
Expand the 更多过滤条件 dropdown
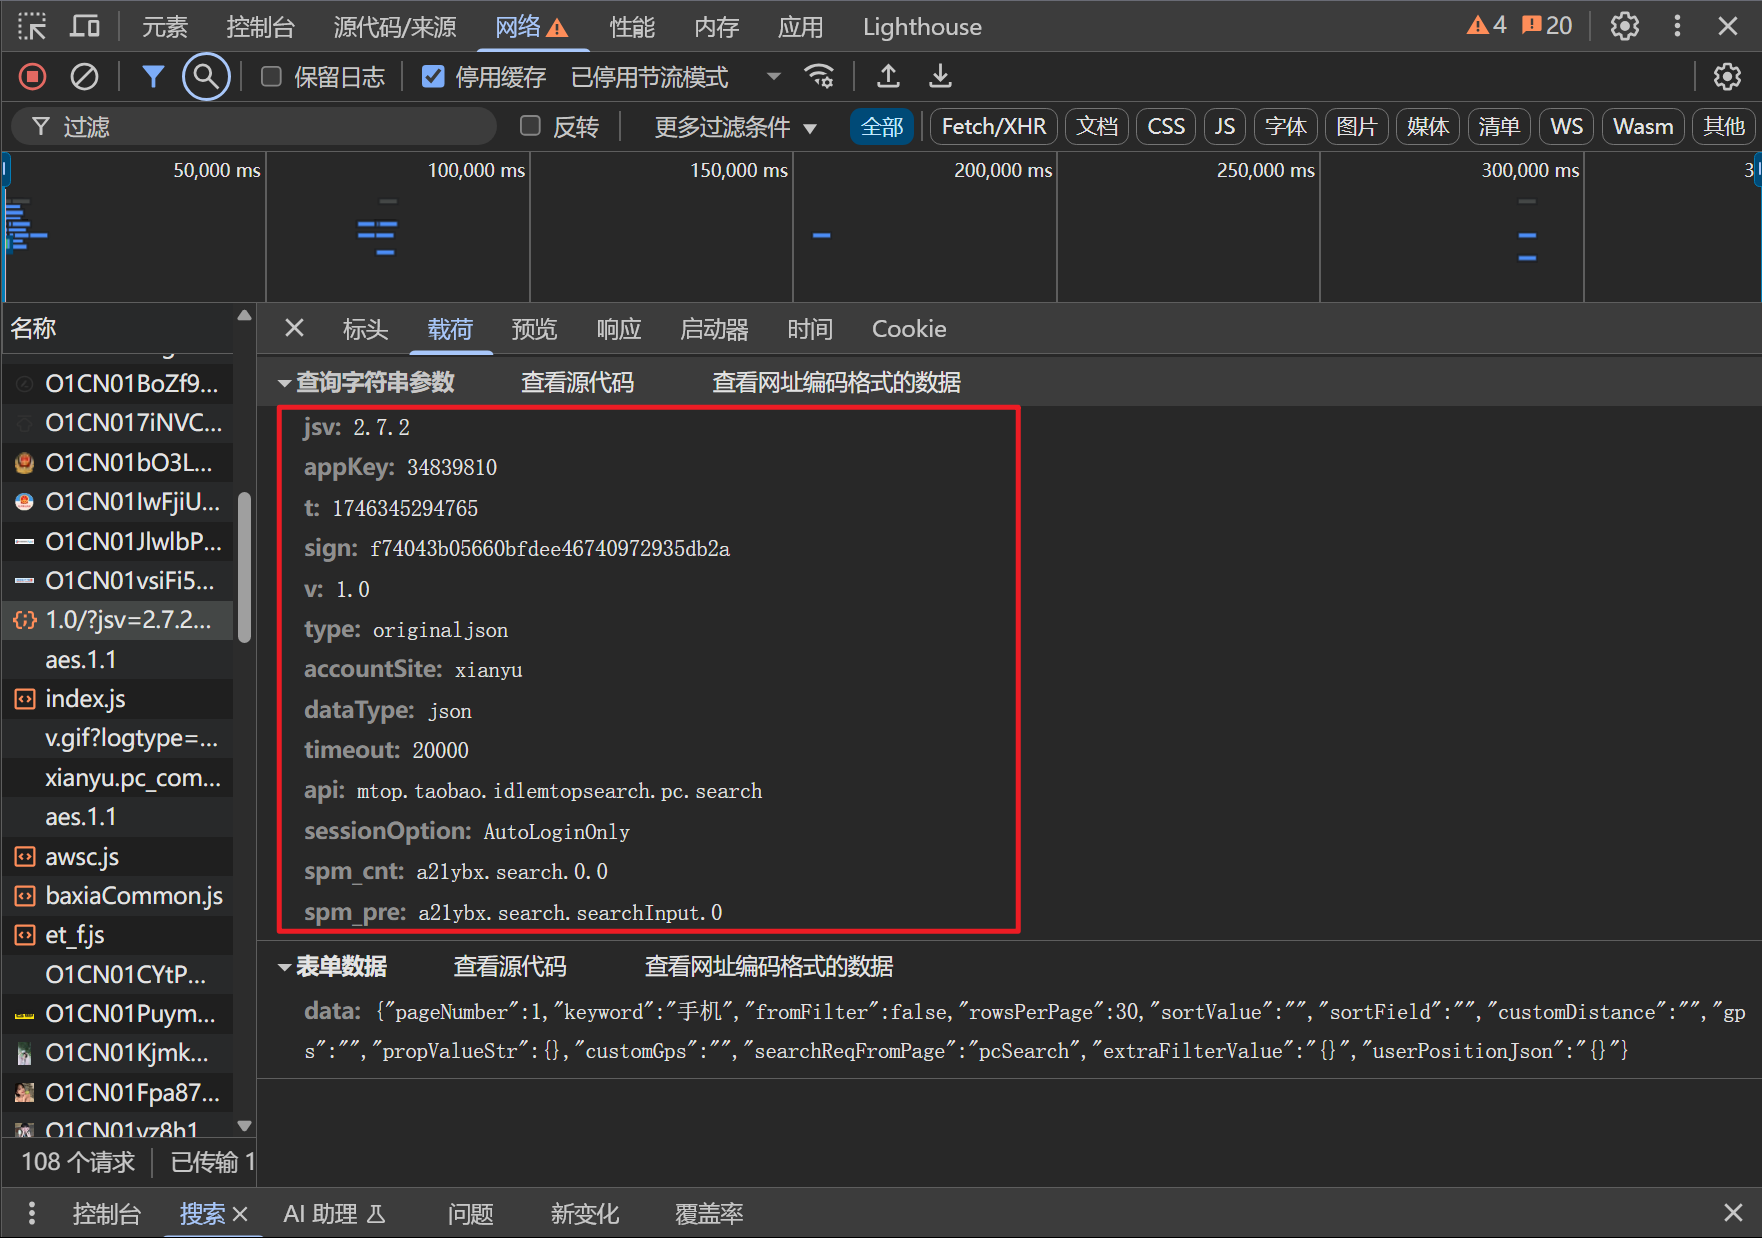(735, 127)
